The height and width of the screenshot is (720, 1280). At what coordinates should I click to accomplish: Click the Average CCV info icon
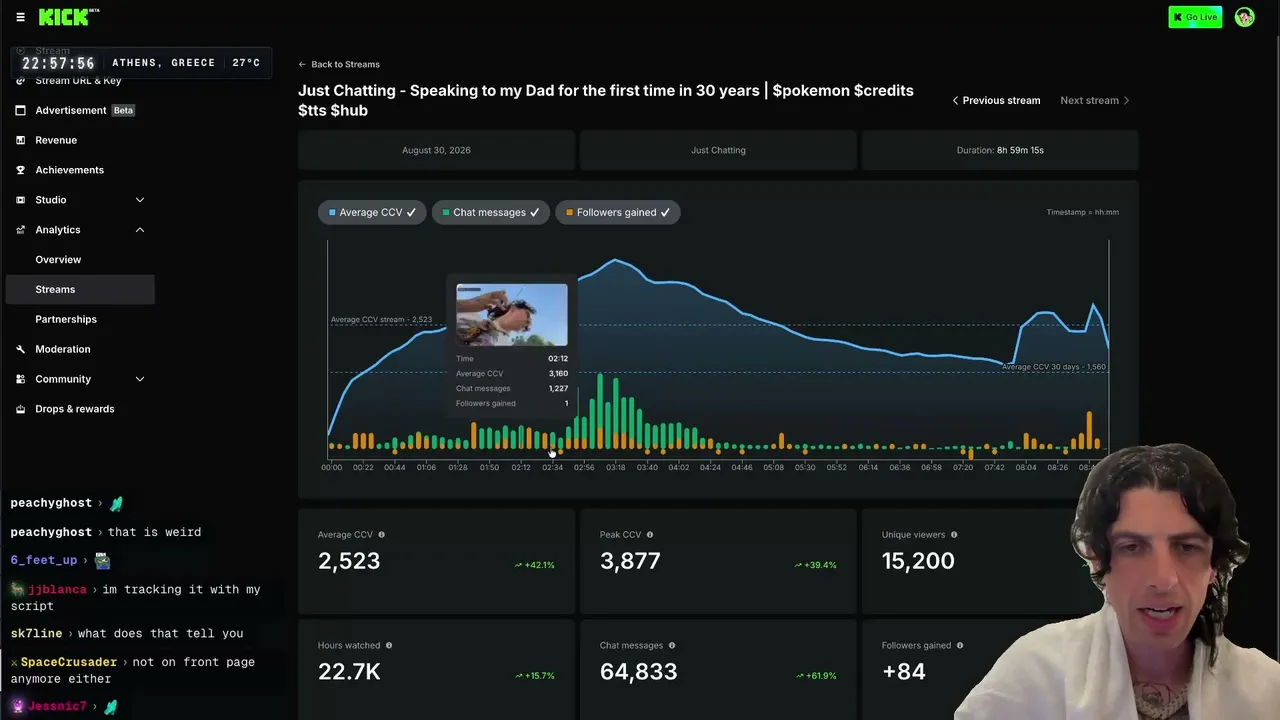381,535
